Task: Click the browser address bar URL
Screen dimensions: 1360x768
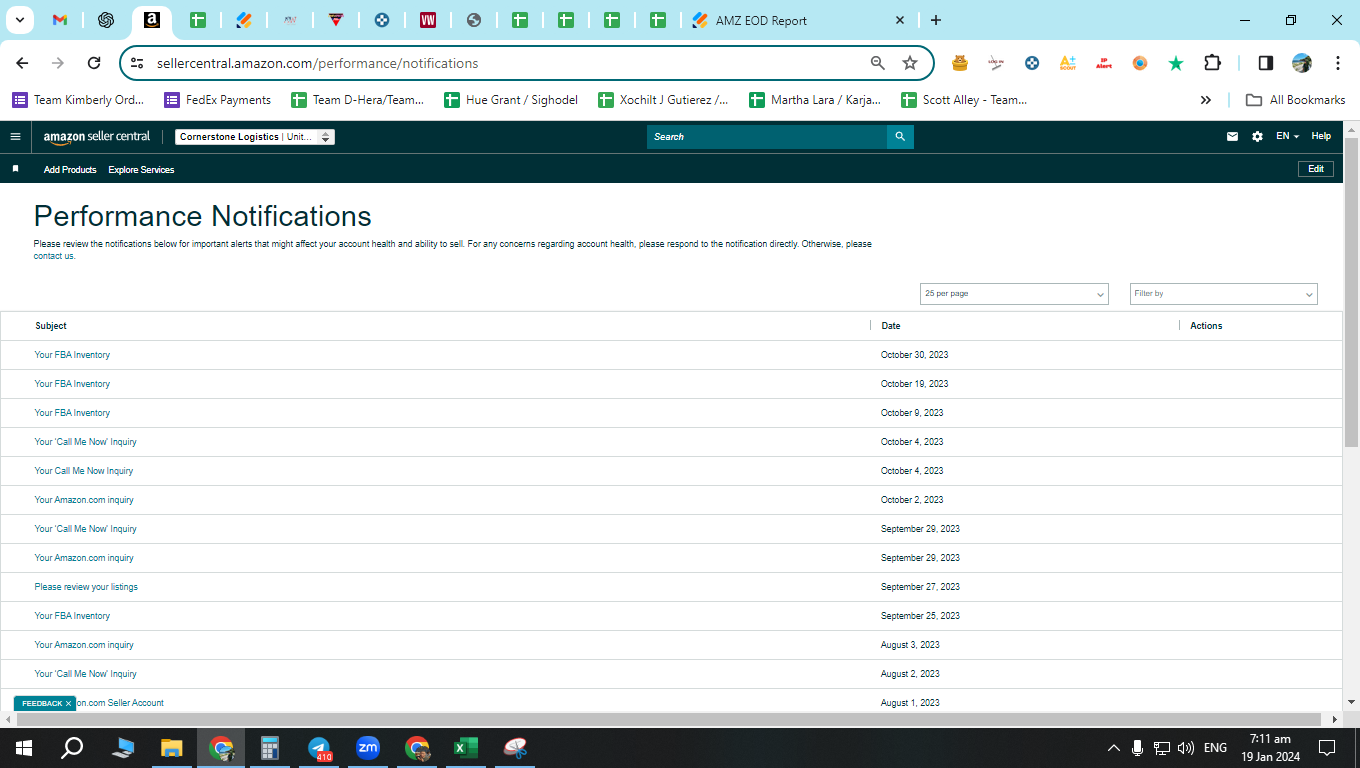Action: (x=318, y=63)
